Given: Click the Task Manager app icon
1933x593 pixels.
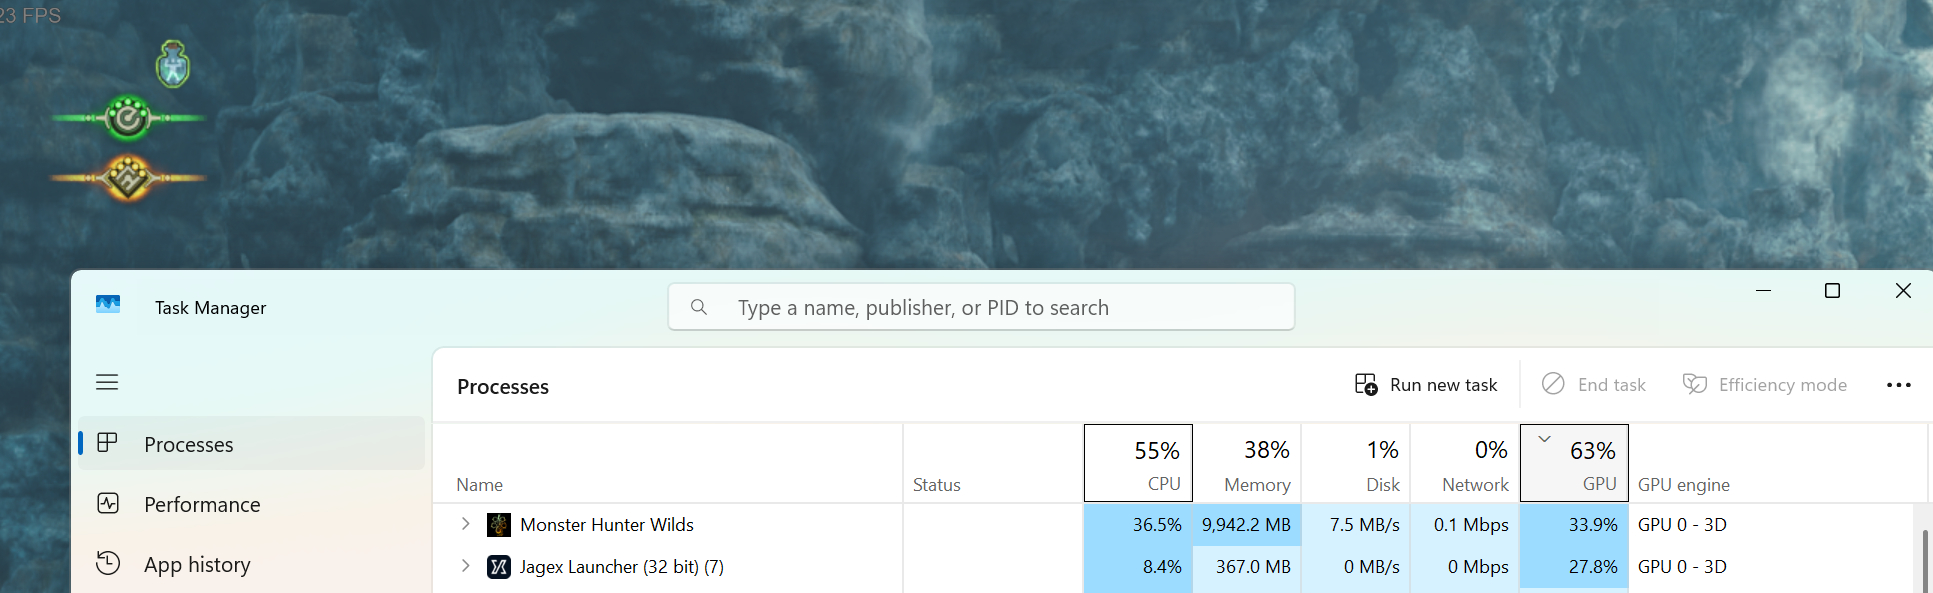Looking at the screenshot, I should tap(108, 305).
